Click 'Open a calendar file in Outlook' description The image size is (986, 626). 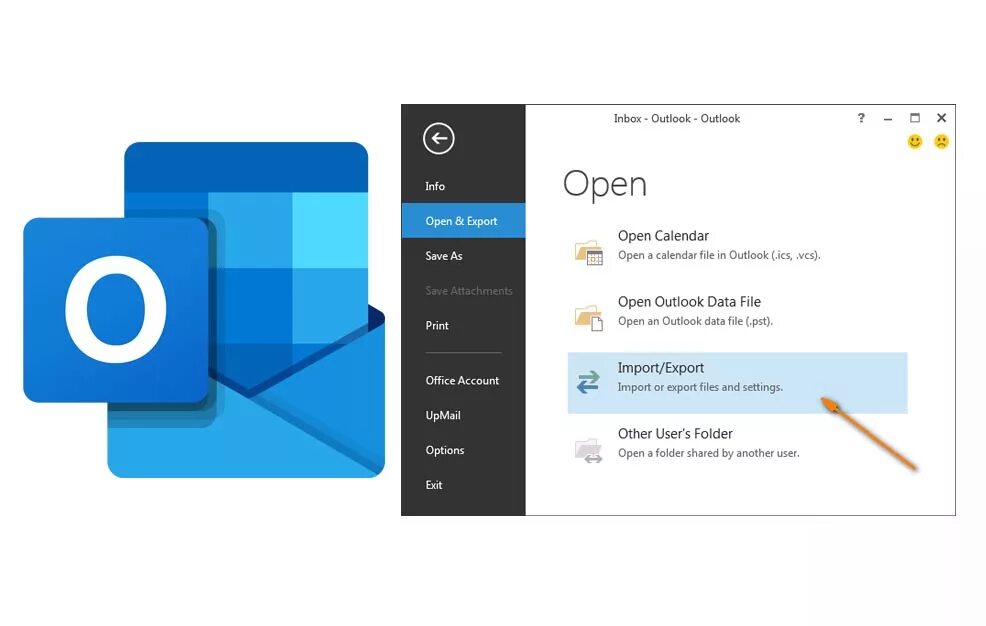click(719, 255)
